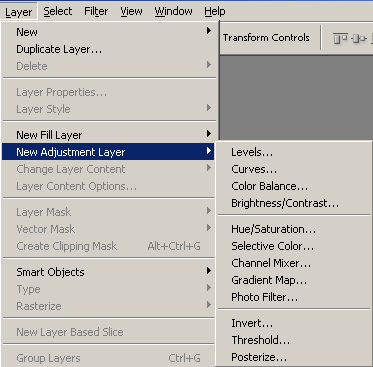Screen dimensions: 373x367
Task: Open the New submenu arrow
Action: point(209,31)
